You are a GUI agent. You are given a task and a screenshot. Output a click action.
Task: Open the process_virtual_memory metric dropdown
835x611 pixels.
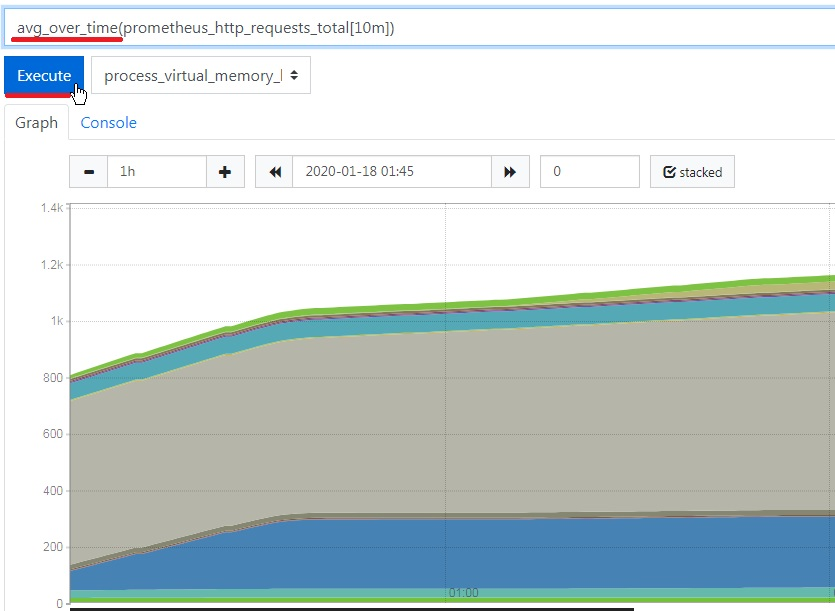point(201,76)
